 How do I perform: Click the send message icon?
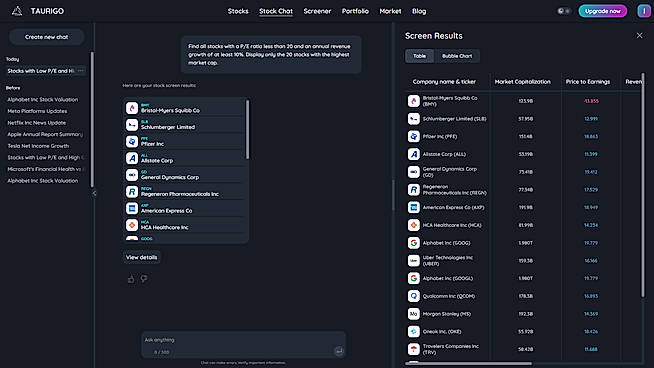[339, 351]
